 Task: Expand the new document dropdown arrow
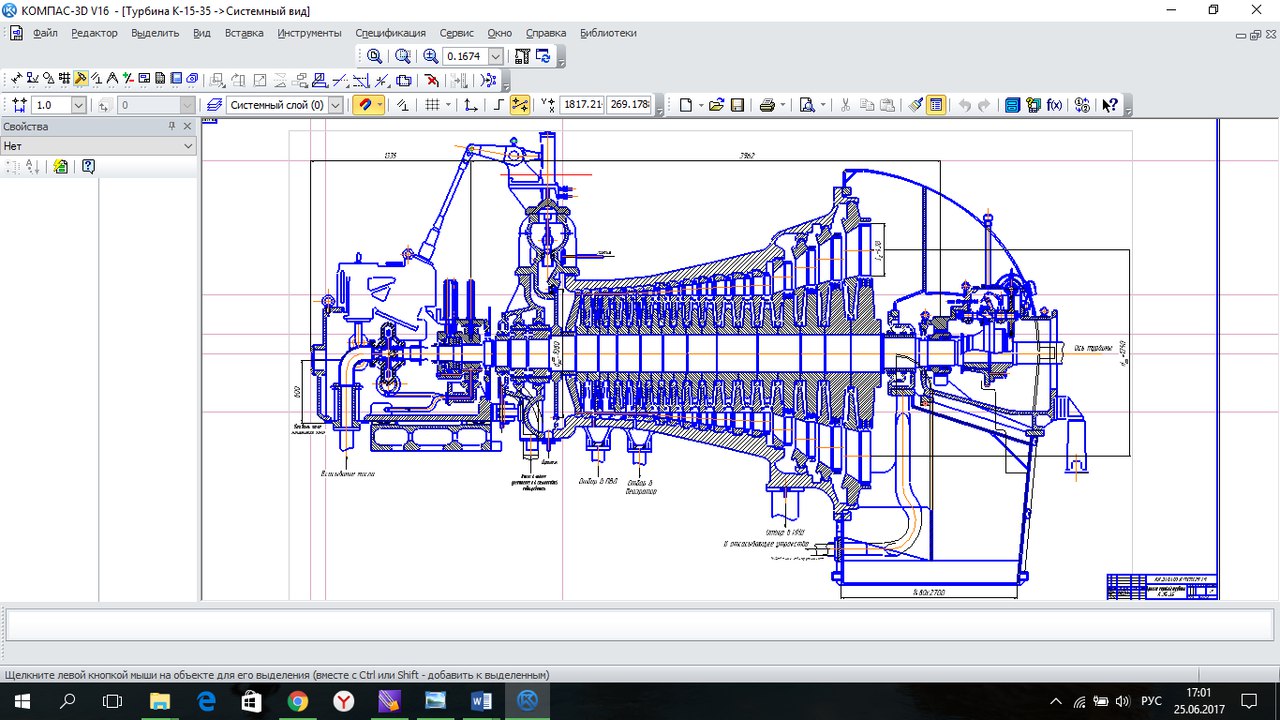pos(701,105)
